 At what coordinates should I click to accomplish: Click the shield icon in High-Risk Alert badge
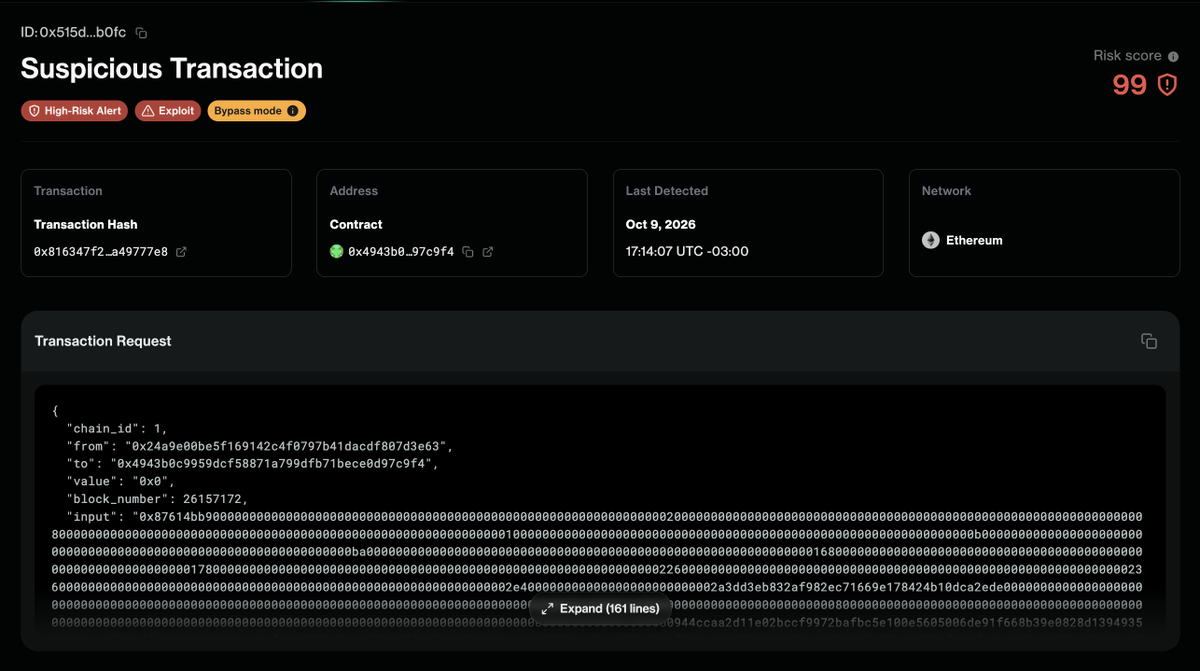coord(34,111)
